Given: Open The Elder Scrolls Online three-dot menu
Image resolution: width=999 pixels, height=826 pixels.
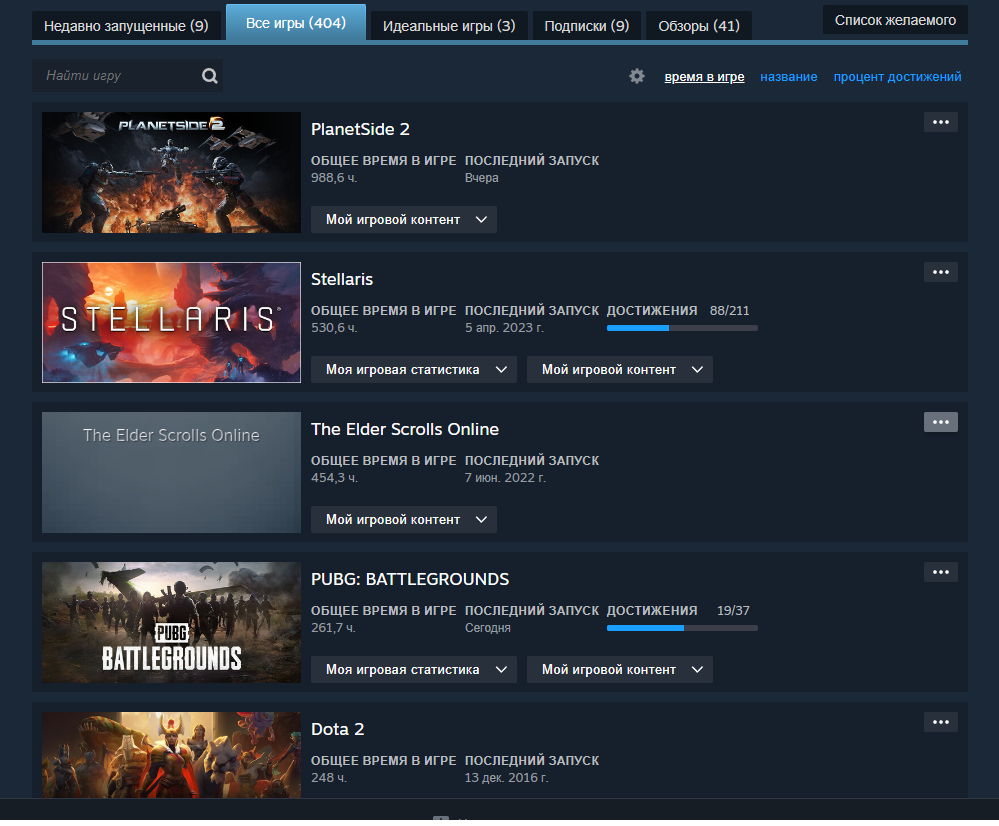Looking at the screenshot, I should (940, 422).
